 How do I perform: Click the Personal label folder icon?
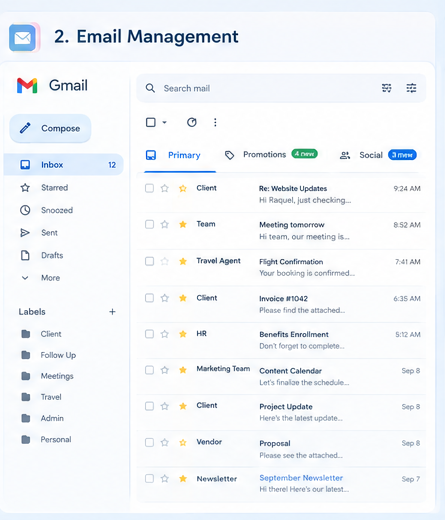pyautogui.click(x=26, y=439)
